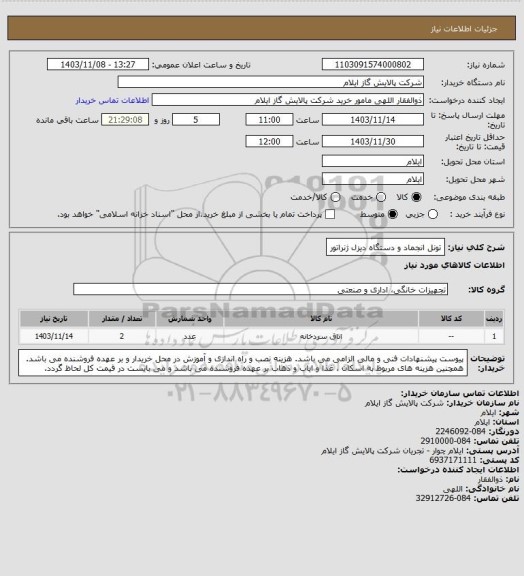Click the اطلاعات کالاهای مورد نیاز heading
Image resolution: width=524 pixels, height=576 pixels.
pos(455,265)
